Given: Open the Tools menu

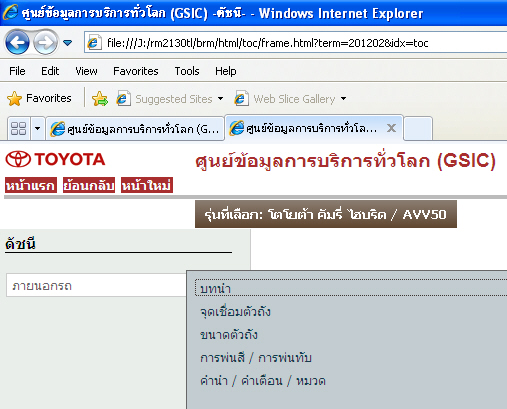Looking at the screenshot, I should pyautogui.click(x=187, y=71).
